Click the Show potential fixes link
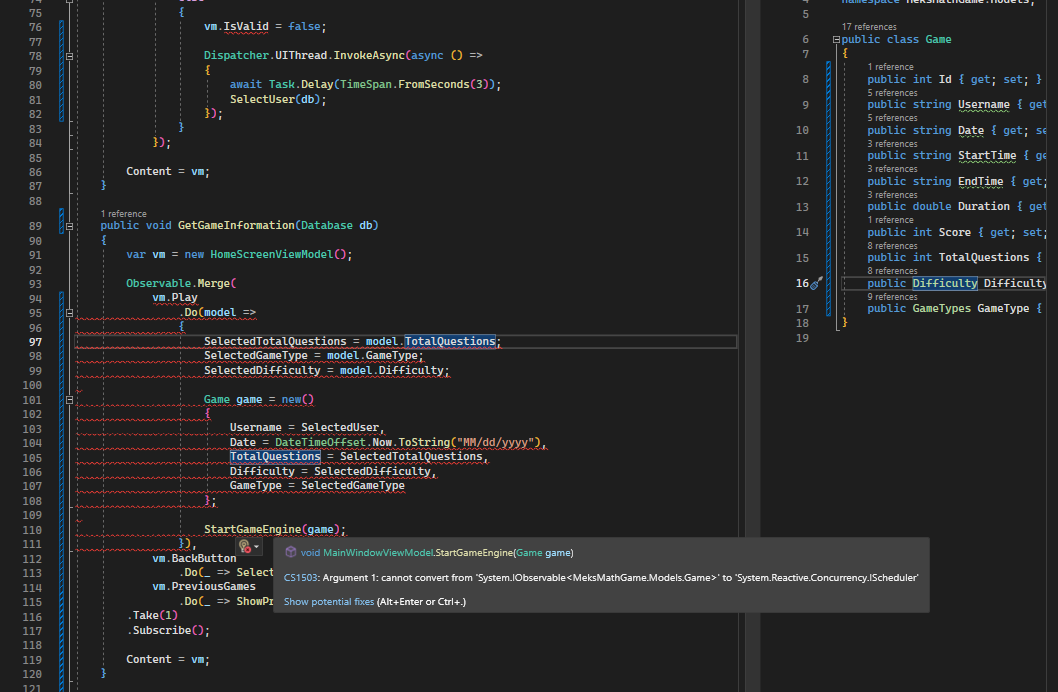The height and width of the screenshot is (692, 1058). click(329, 602)
